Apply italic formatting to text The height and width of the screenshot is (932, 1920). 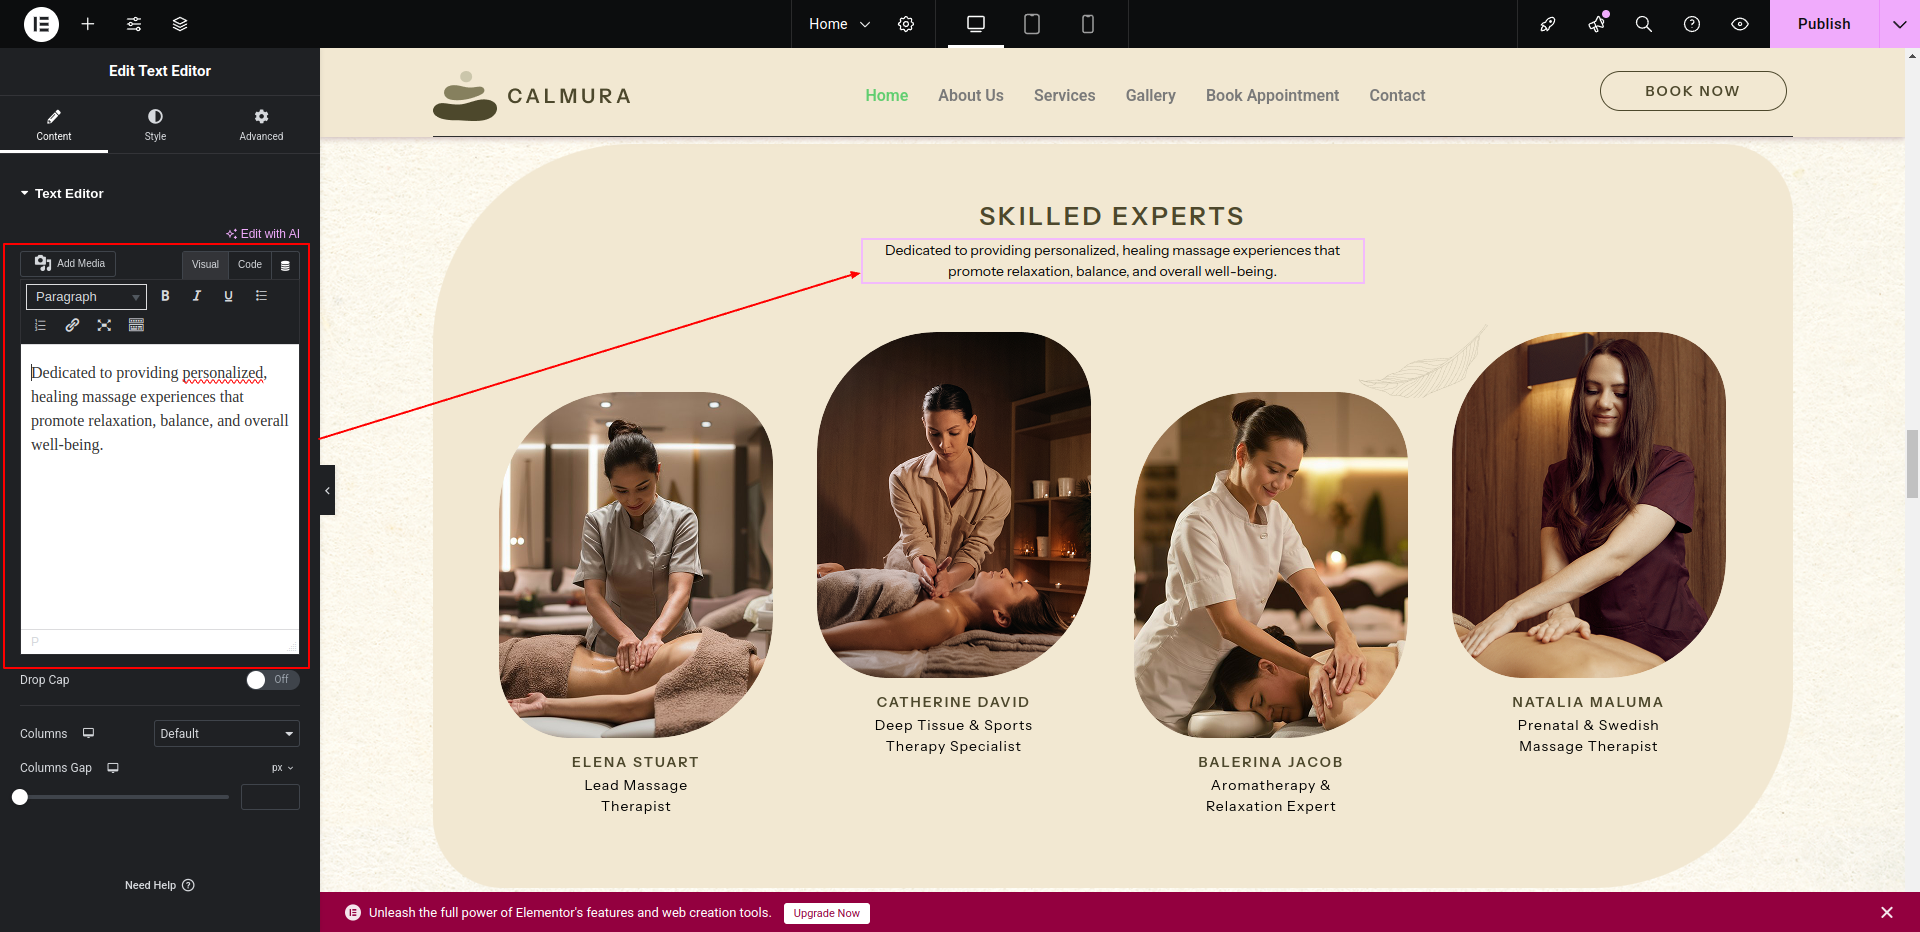(197, 296)
